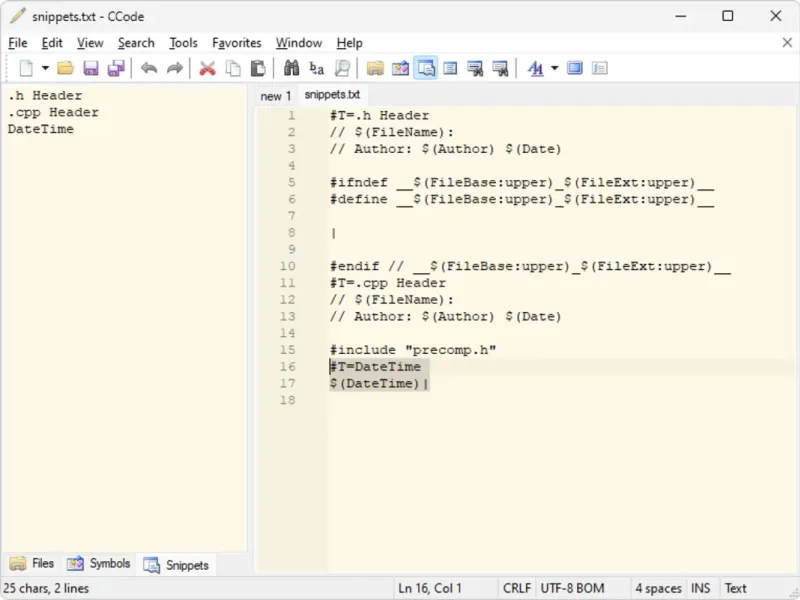The height and width of the screenshot is (600, 800).
Task: Redo the last undone edit
Action: pyautogui.click(x=174, y=68)
